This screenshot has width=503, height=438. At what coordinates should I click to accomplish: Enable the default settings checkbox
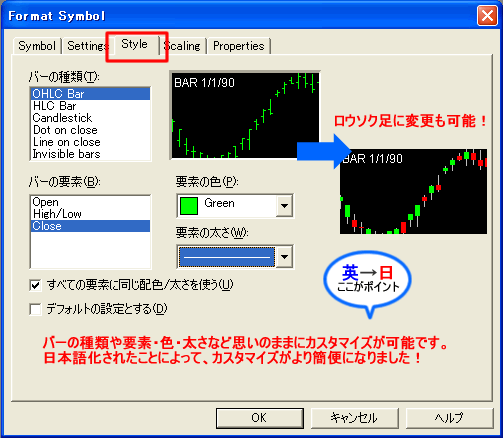coord(35,309)
